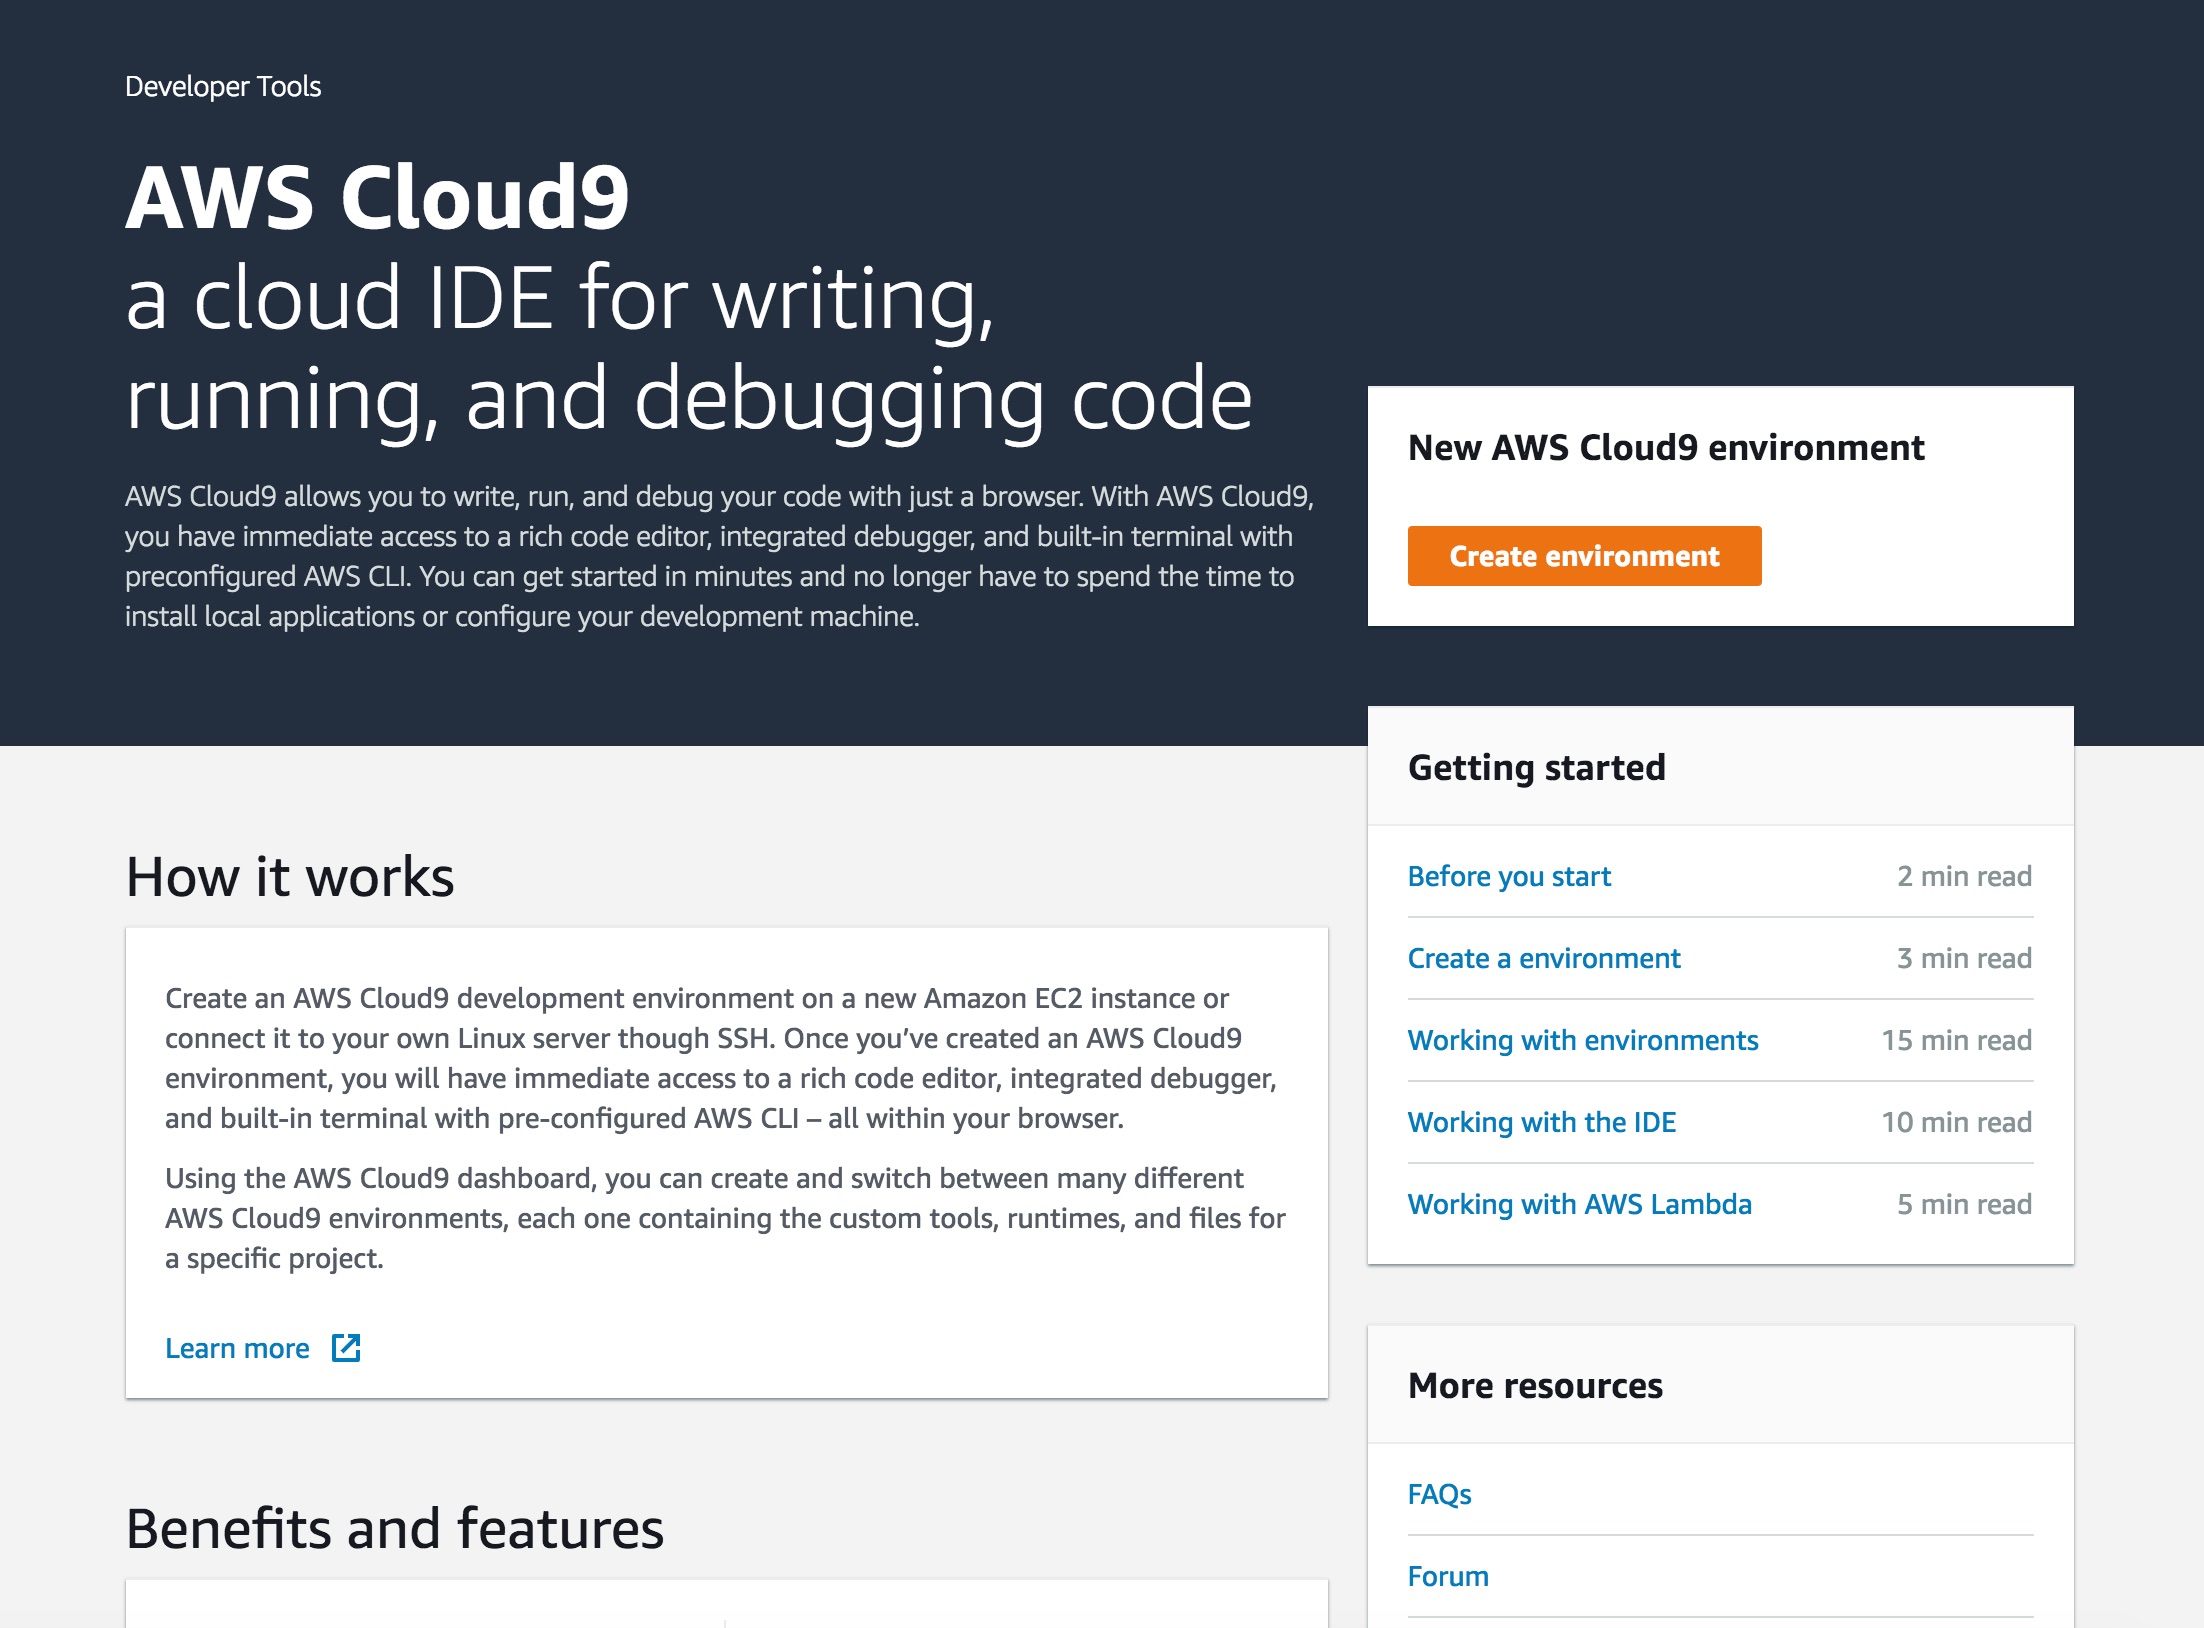Image resolution: width=2204 pixels, height=1628 pixels.
Task: Click the Developer Tools breadcrumb text
Action: (x=223, y=86)
